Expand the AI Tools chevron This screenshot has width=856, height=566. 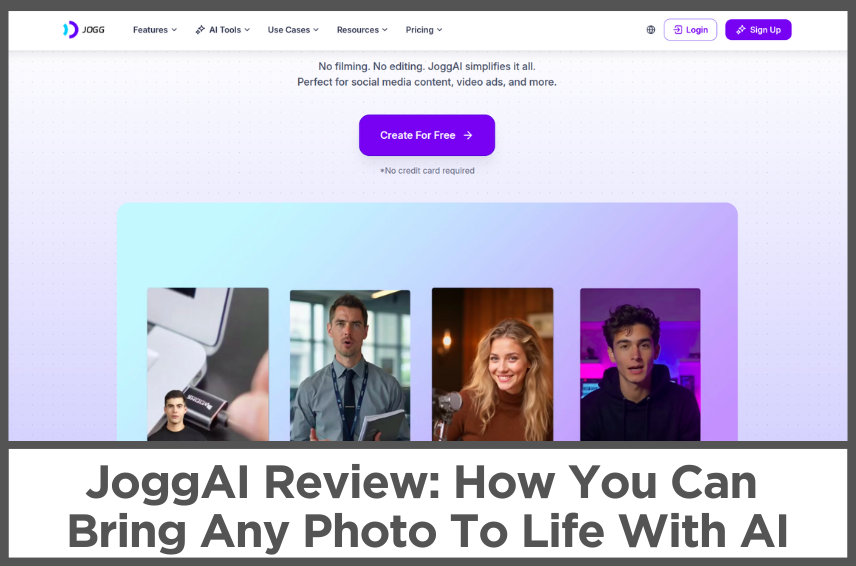[247, 30]
